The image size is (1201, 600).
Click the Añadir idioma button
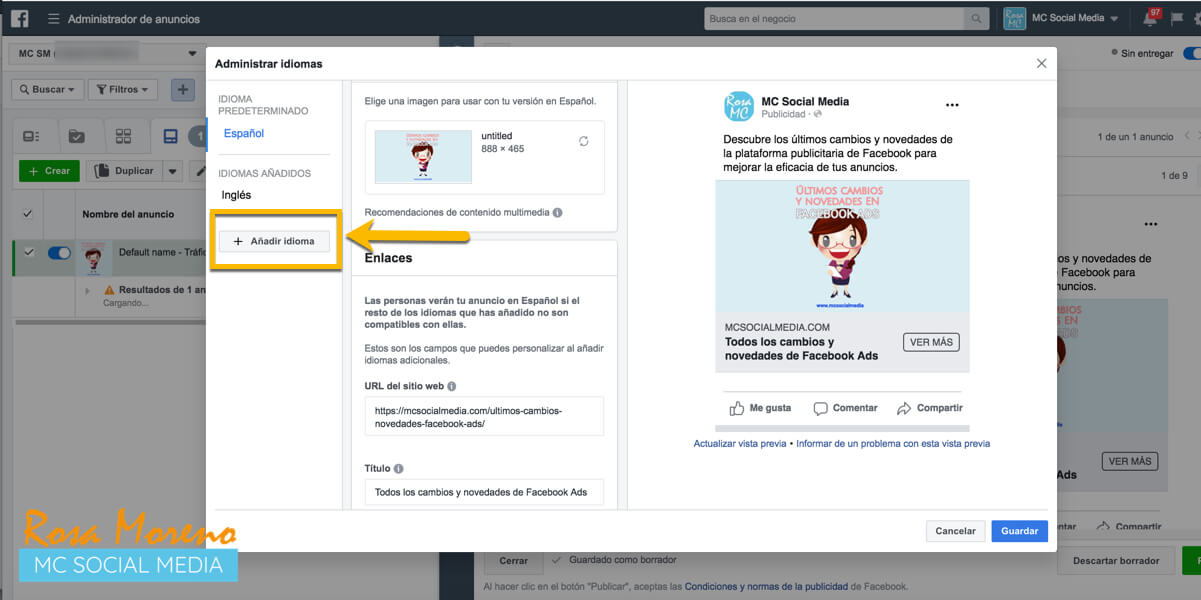[x=274, y=241]
